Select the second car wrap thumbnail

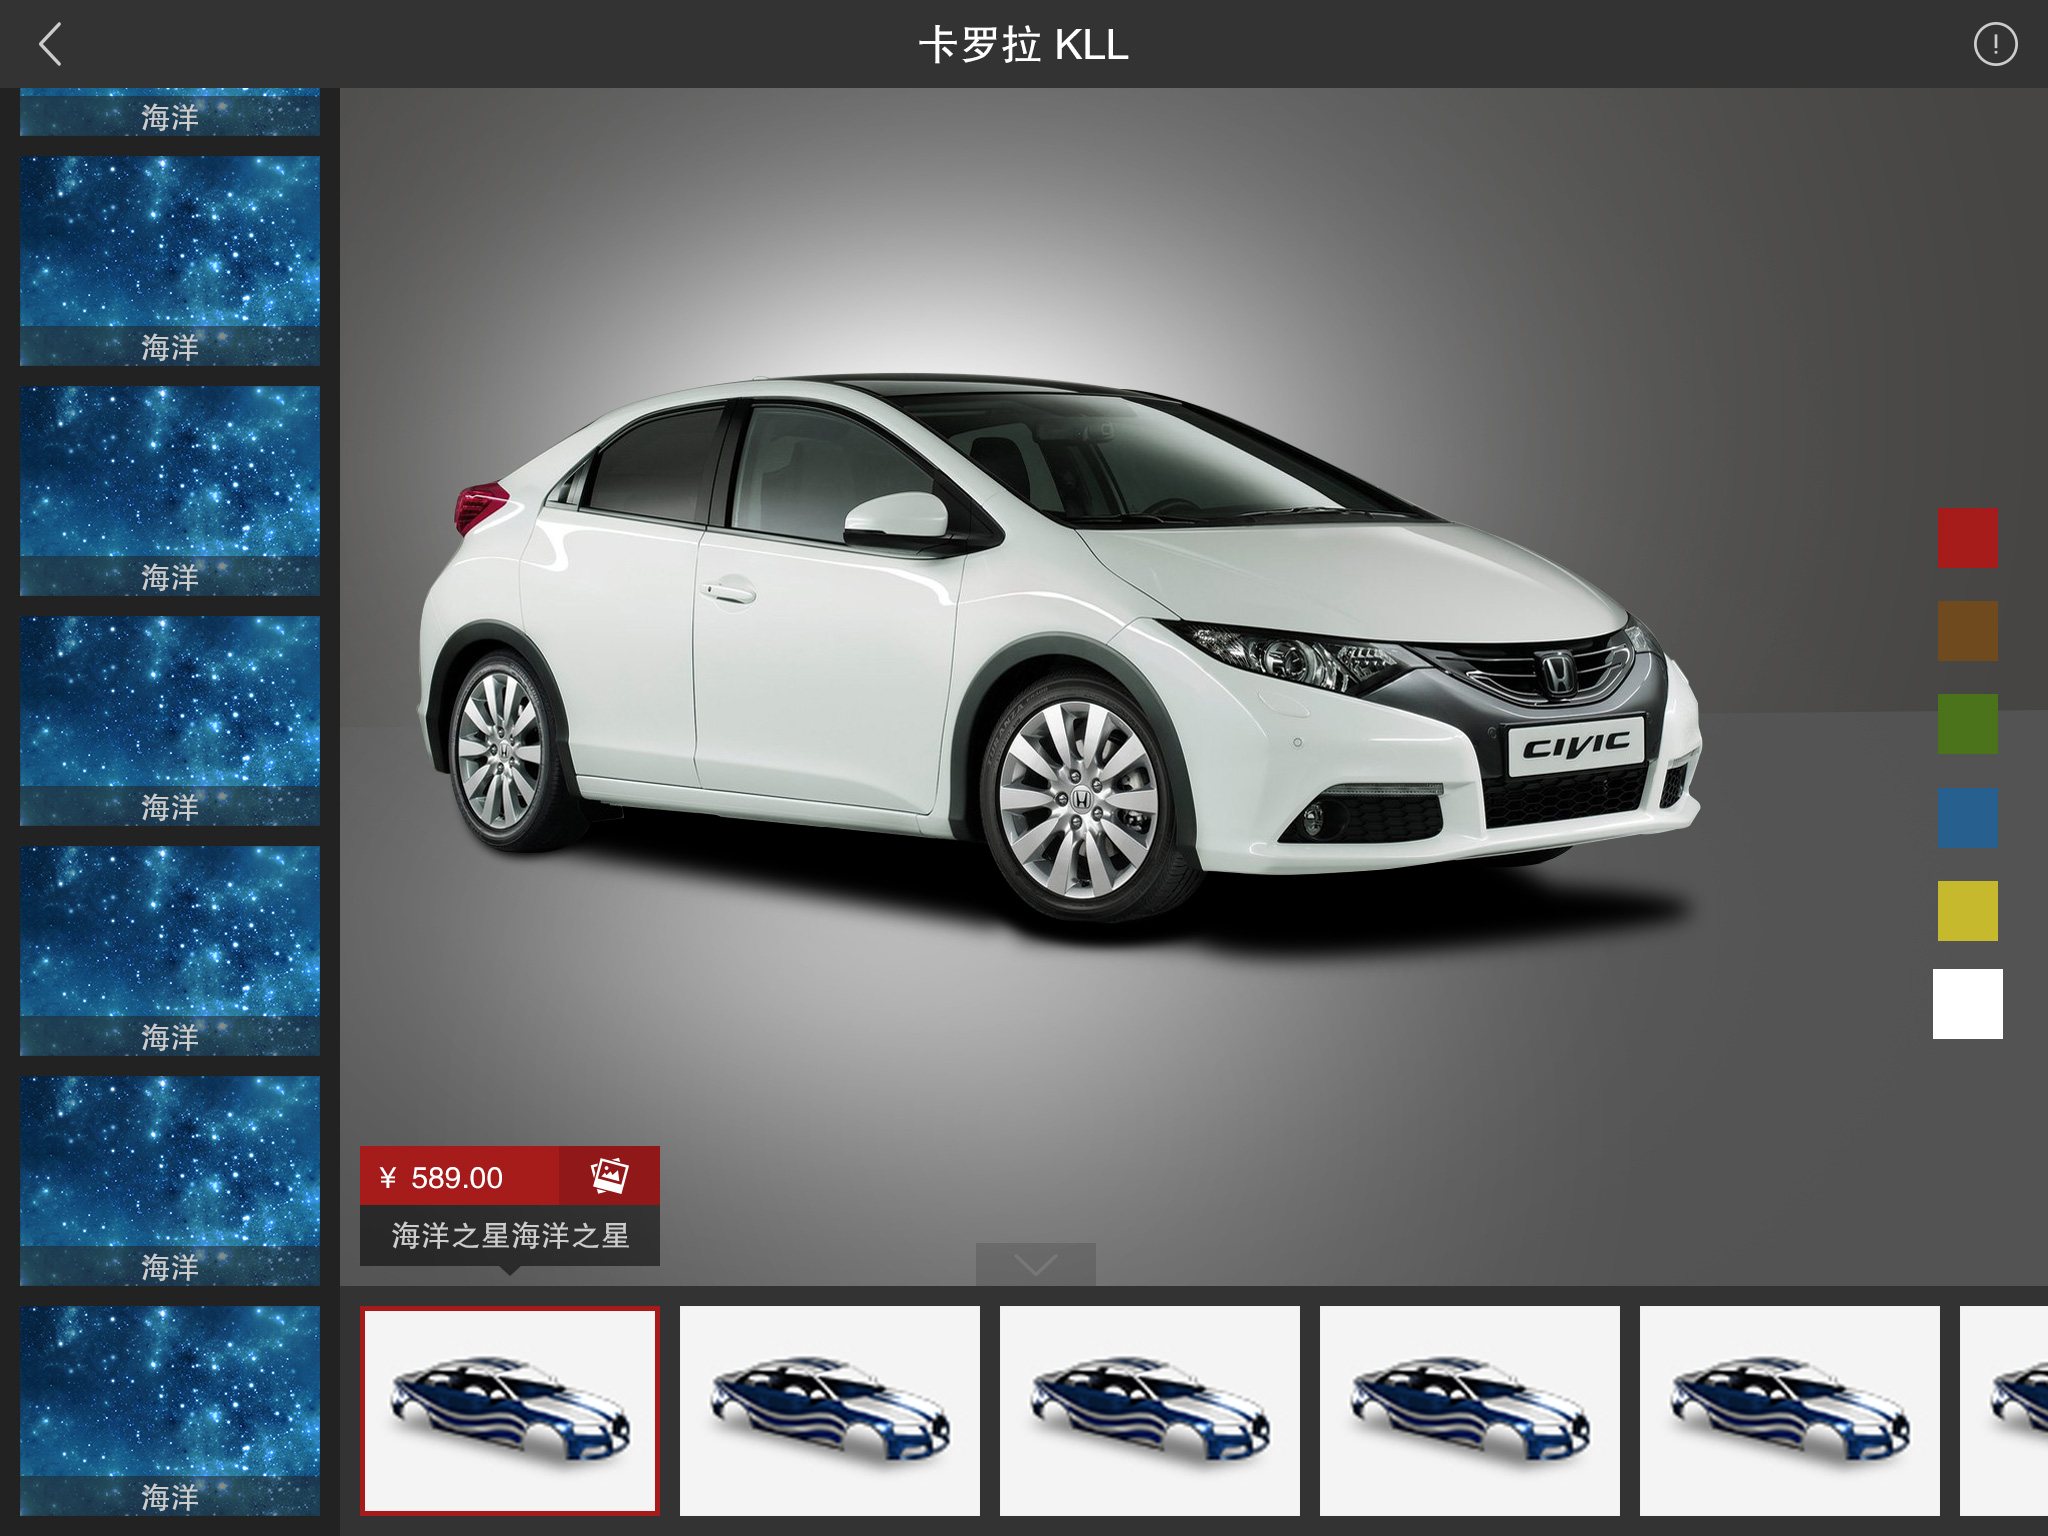point(830,1411)
